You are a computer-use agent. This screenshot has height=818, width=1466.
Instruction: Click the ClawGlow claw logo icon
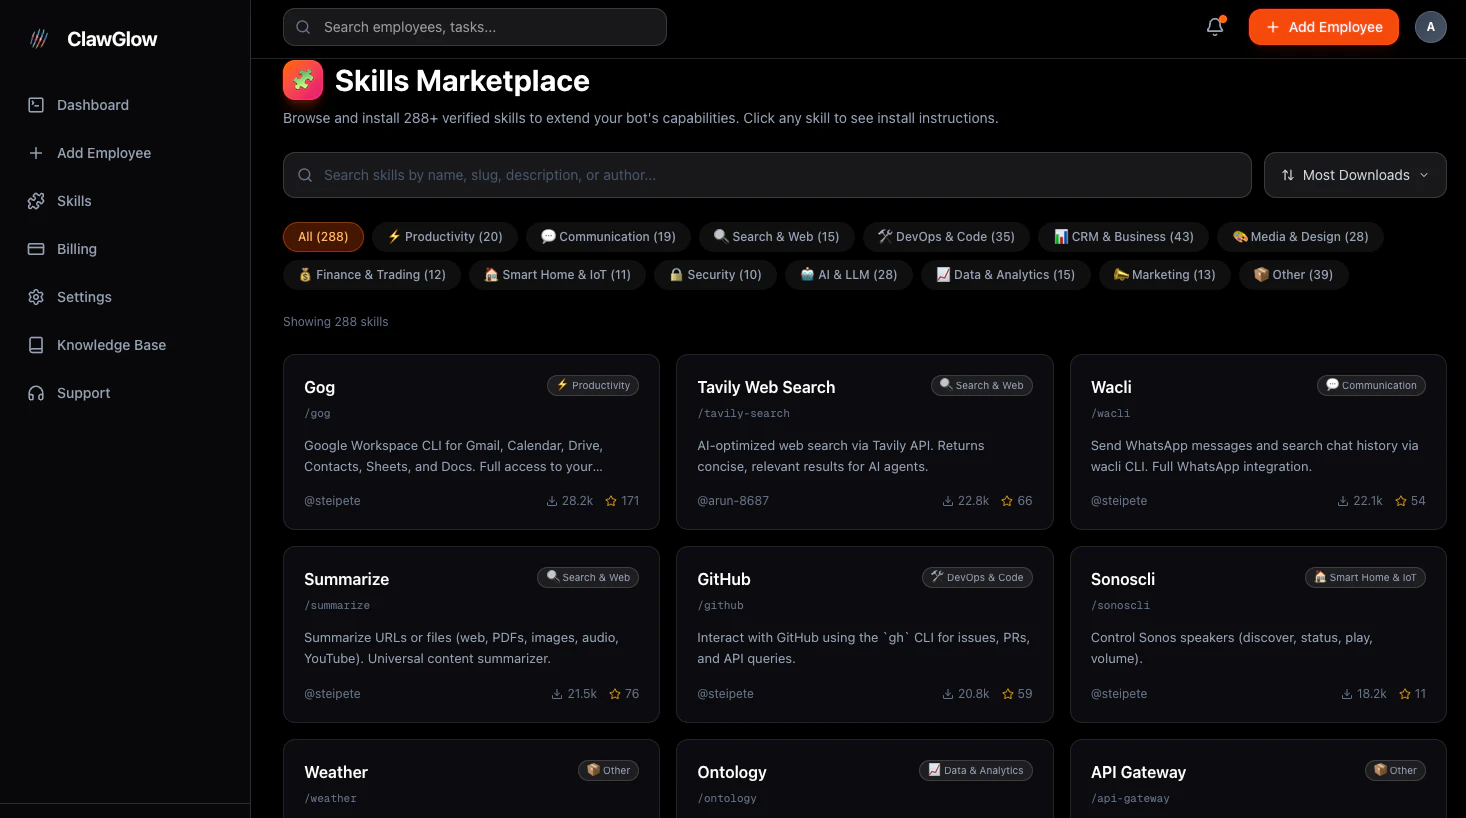39,39
